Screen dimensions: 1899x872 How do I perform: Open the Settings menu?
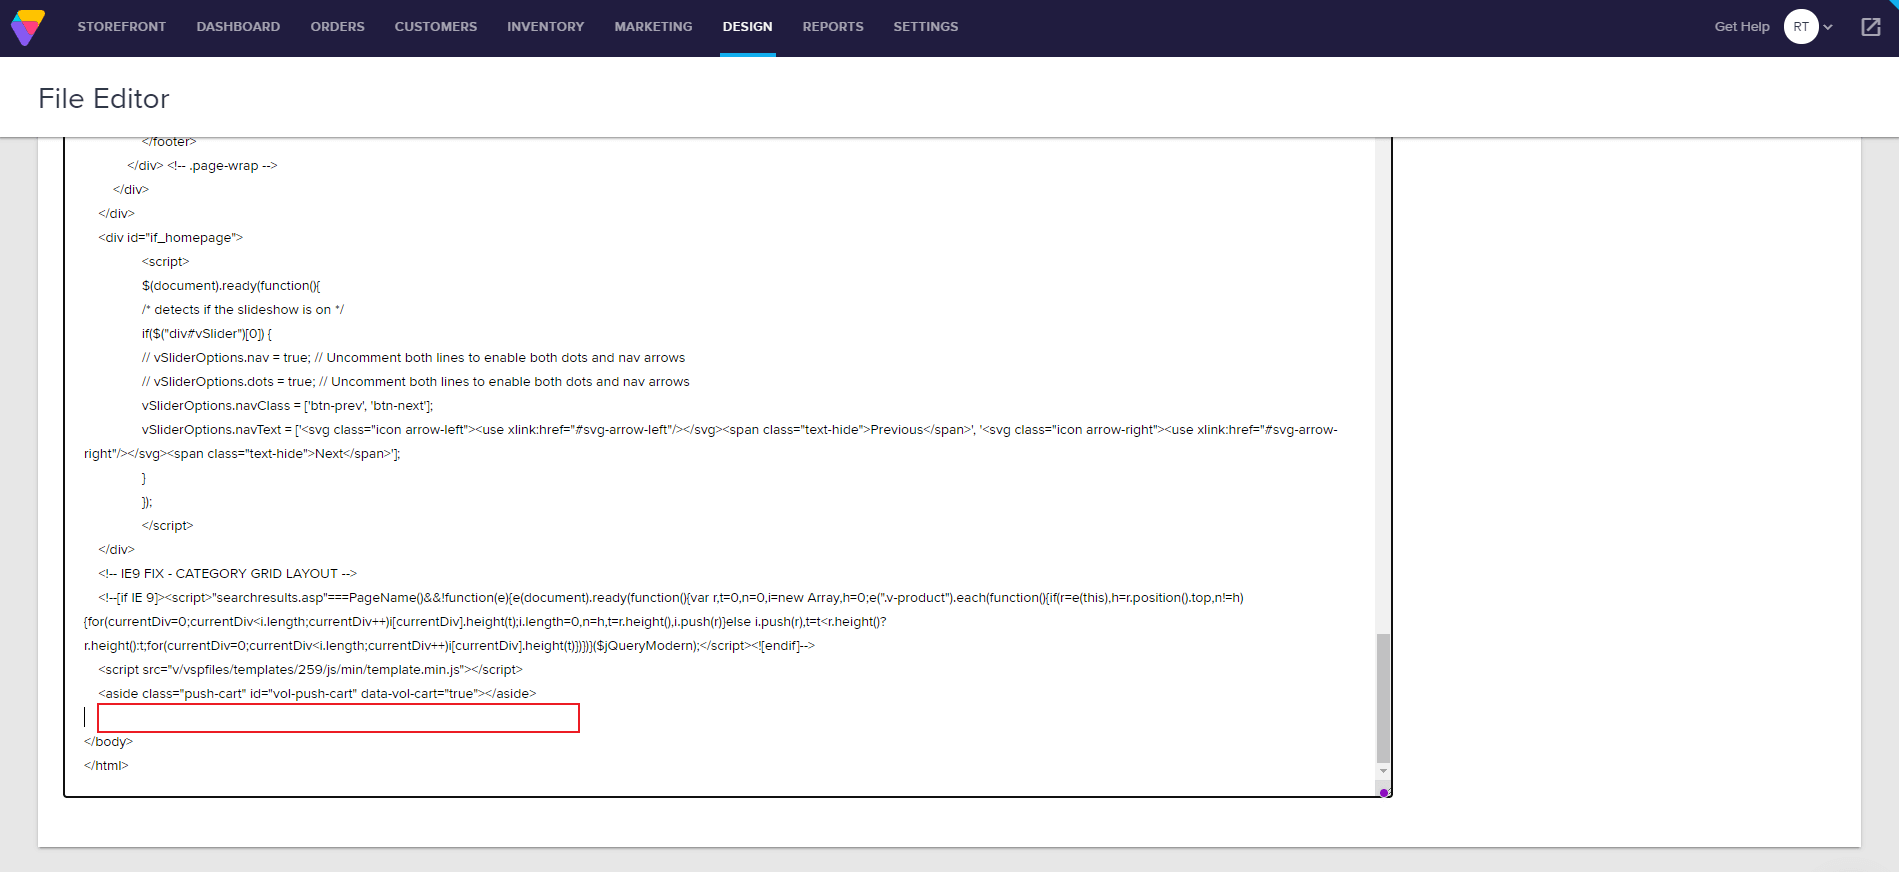926,27
